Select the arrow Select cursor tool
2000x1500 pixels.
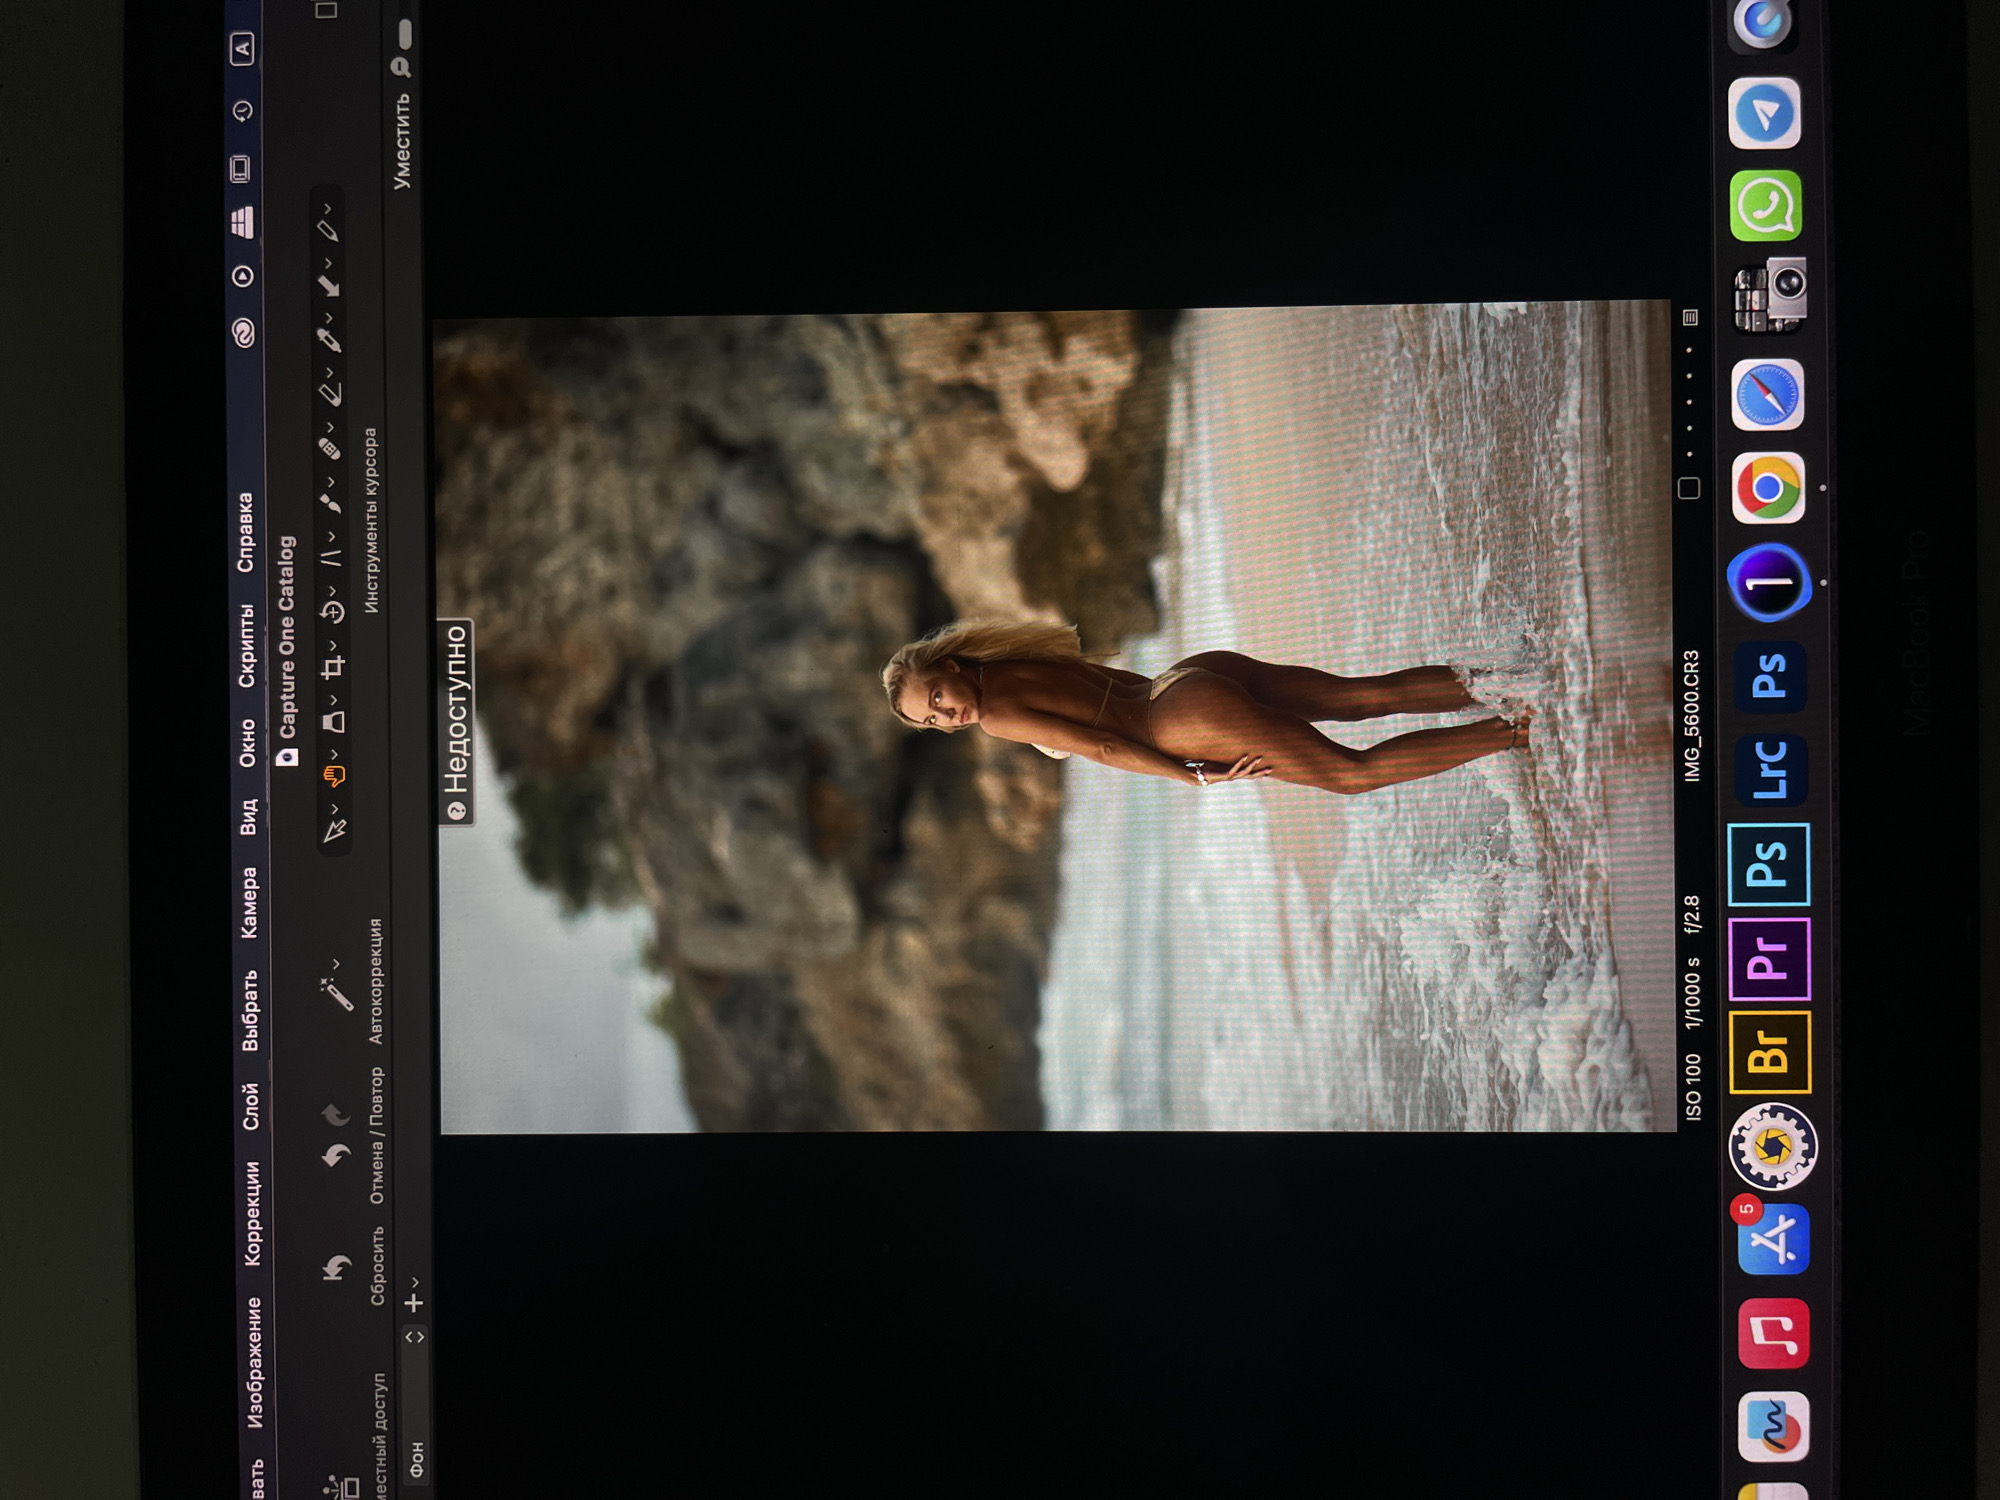(334, 831)
